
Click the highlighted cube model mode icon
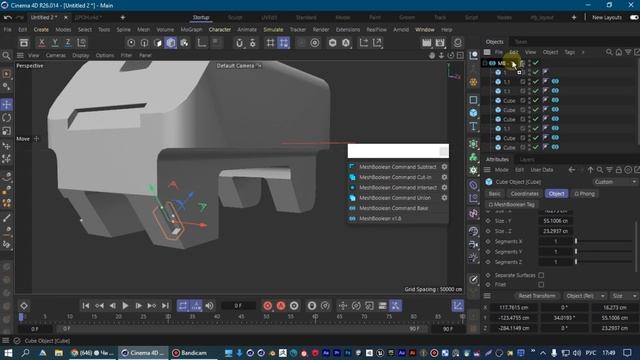point(171,42)
